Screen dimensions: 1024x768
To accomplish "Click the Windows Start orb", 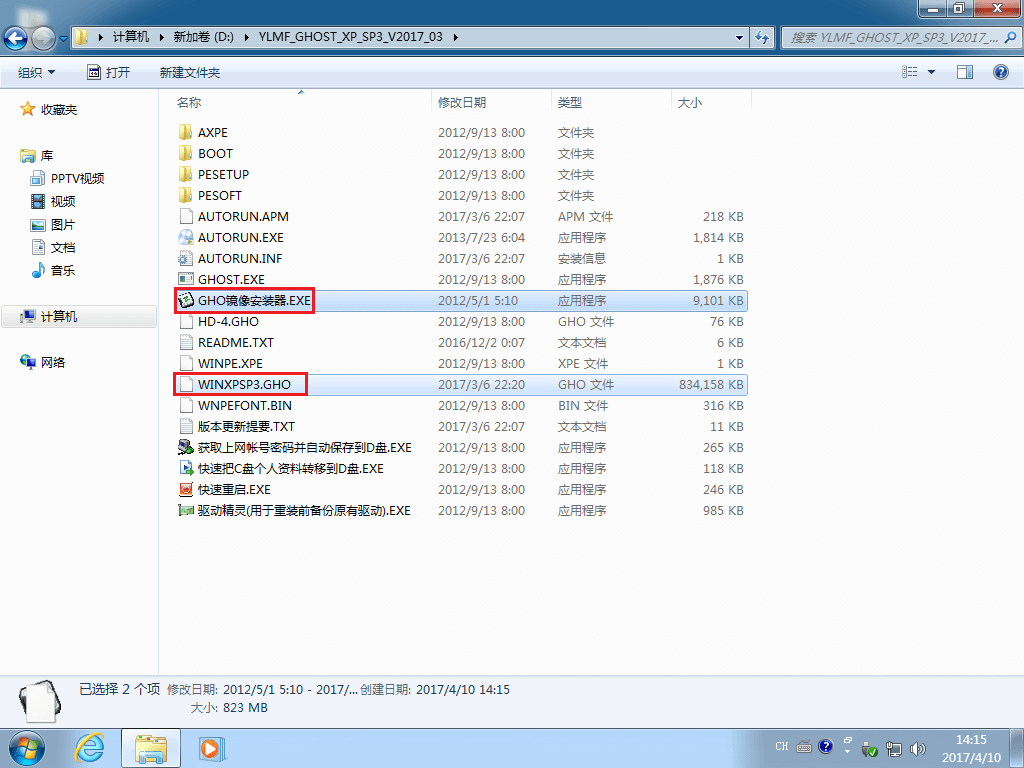I will [x=27, y=746].
